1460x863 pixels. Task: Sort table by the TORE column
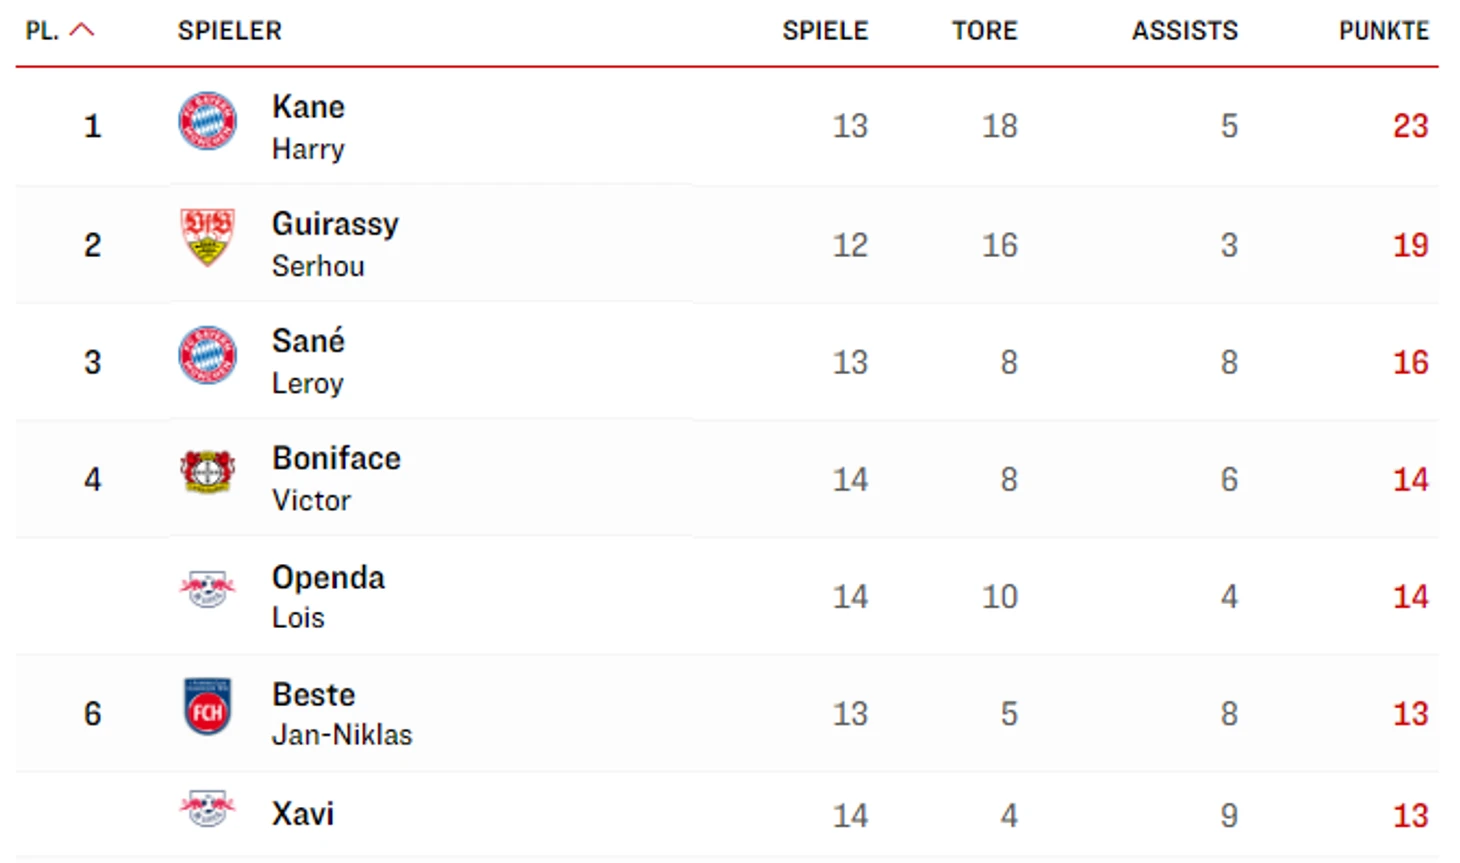coord(983,31)
